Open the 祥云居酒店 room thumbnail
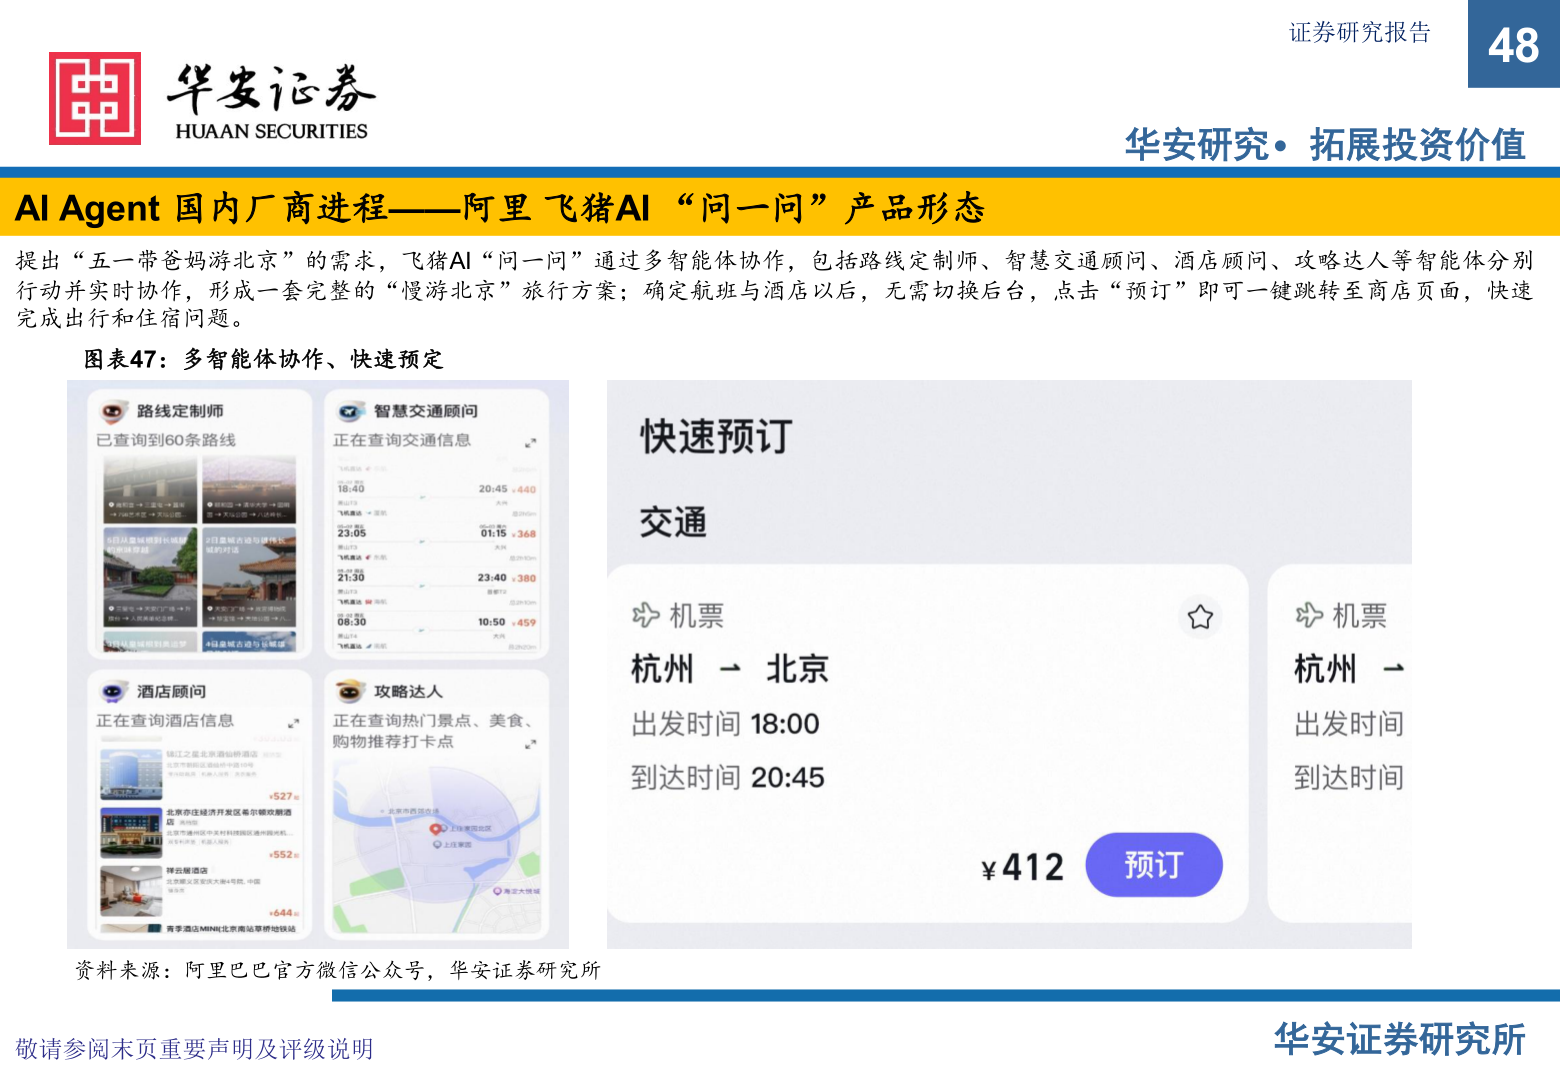The width and height of the screenshot is (1560, 1080). [131, 891]
